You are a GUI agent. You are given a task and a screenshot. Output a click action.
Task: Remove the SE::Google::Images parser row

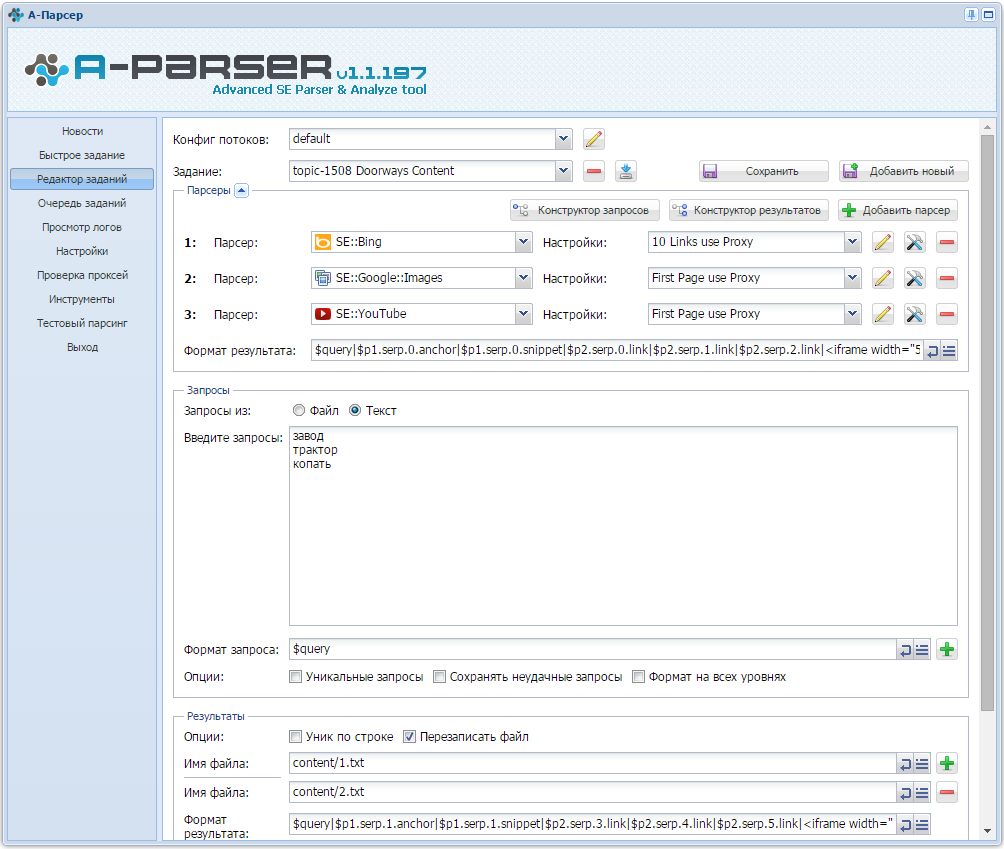pos(946,278)
